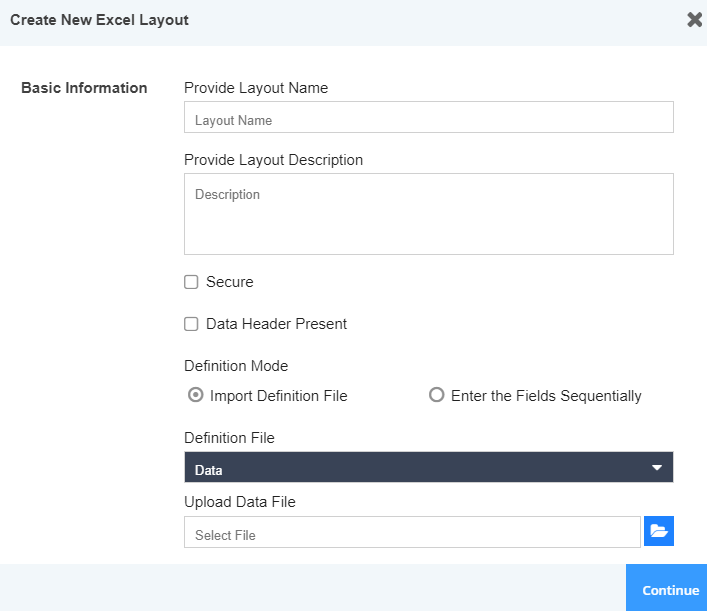Tick the Data Header Present checkbox
Image resolution: width=707 pixels, height=611 pixels.
[191, 324]
